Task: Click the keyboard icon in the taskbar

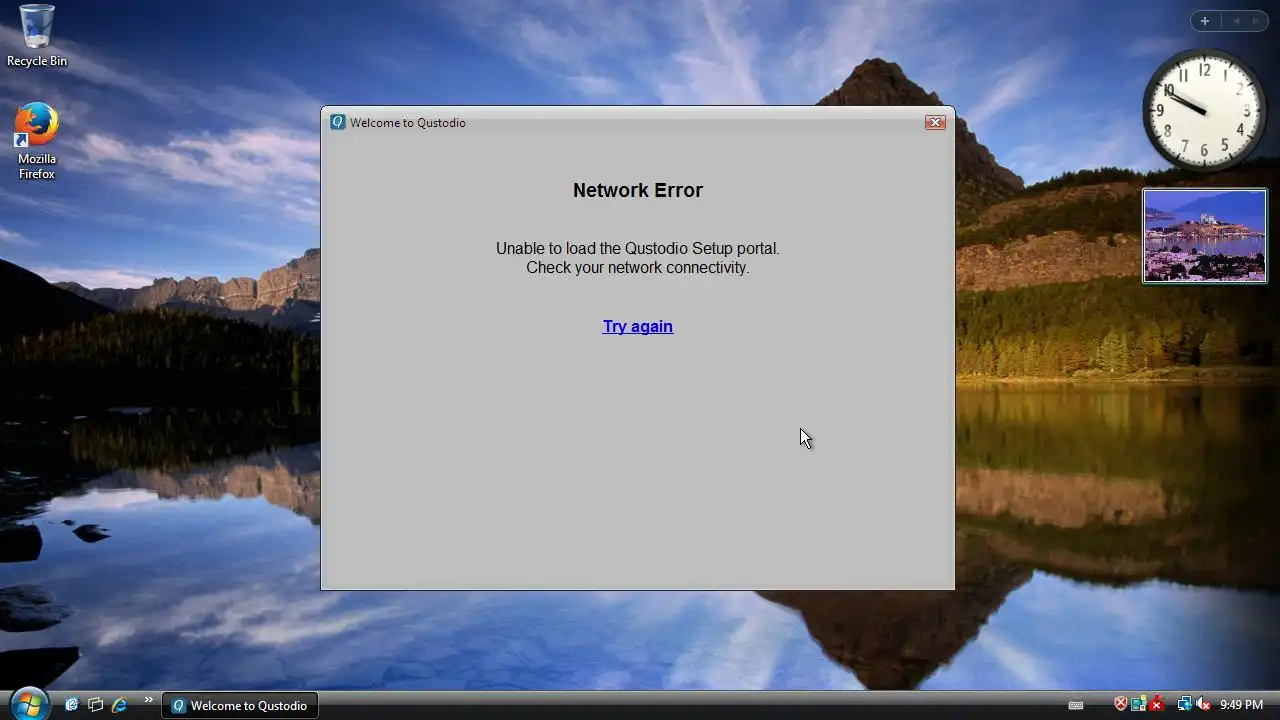Action: click(x=1076, y=705)
